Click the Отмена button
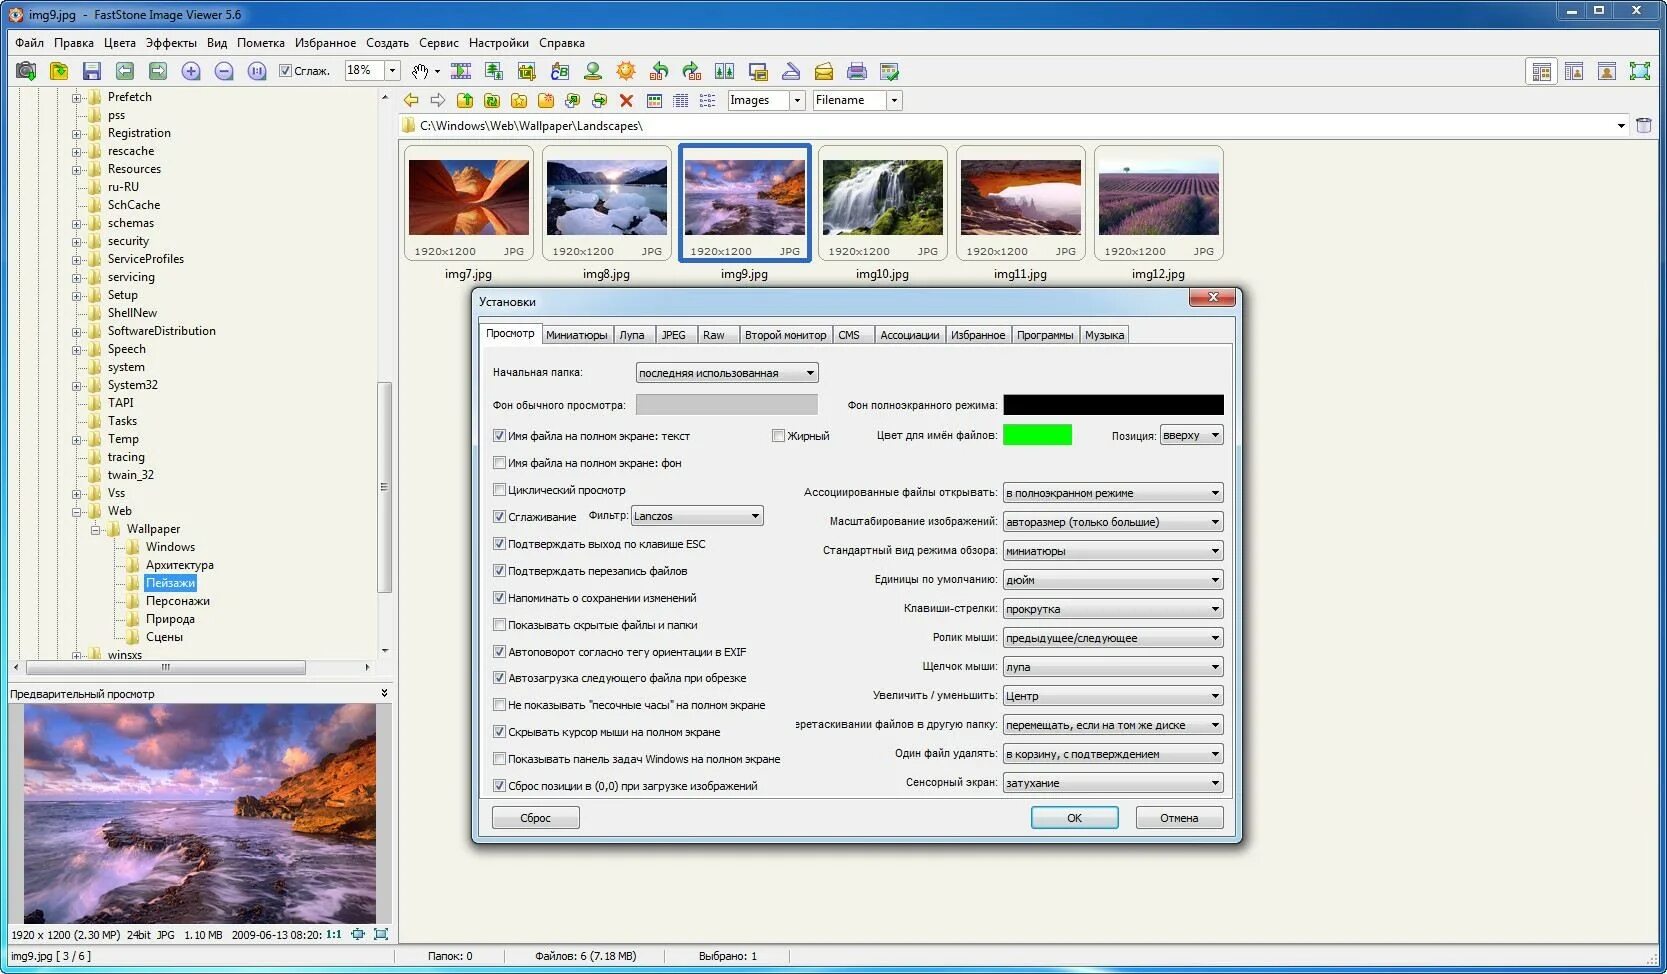1667x974 pixels. (1179, 818)
